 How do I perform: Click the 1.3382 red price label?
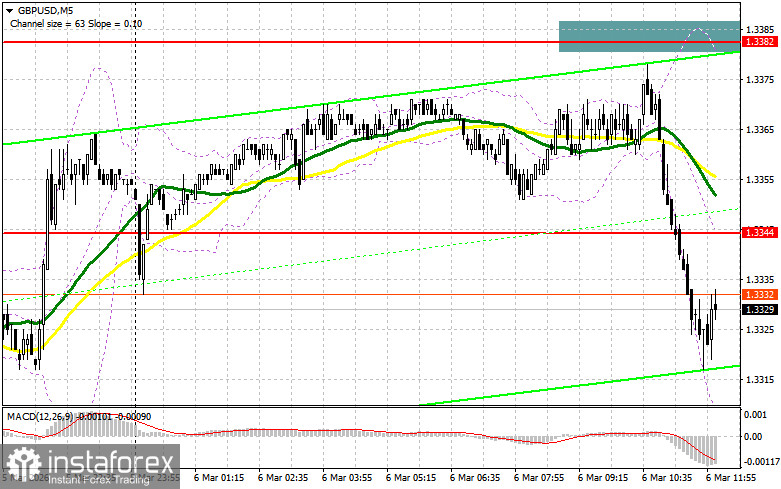point(759,42)
